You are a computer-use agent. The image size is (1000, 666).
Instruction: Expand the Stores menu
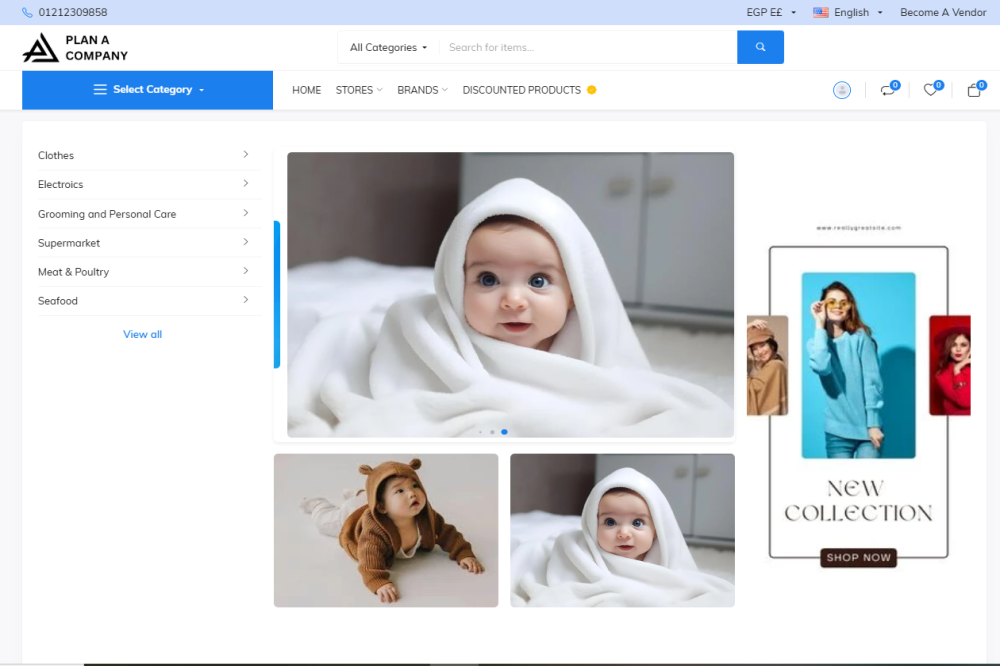[359, 90]
